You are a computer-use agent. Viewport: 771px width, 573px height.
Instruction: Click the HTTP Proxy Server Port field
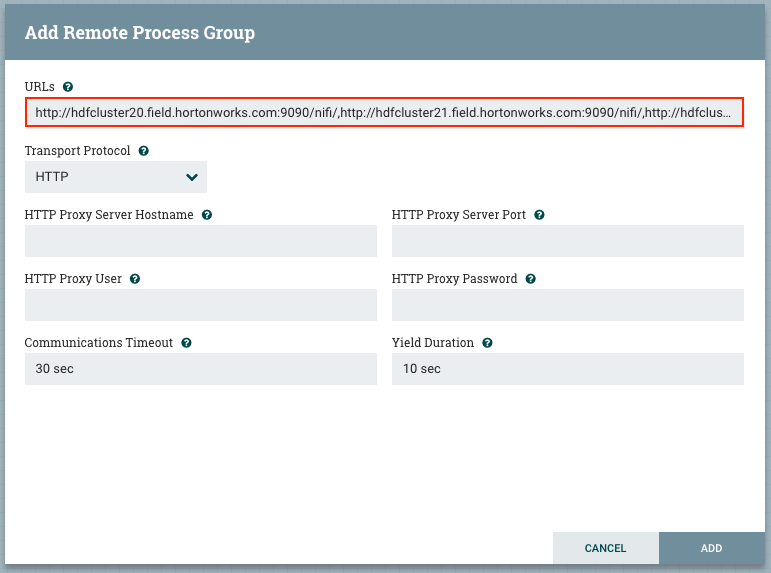[567, 241]
